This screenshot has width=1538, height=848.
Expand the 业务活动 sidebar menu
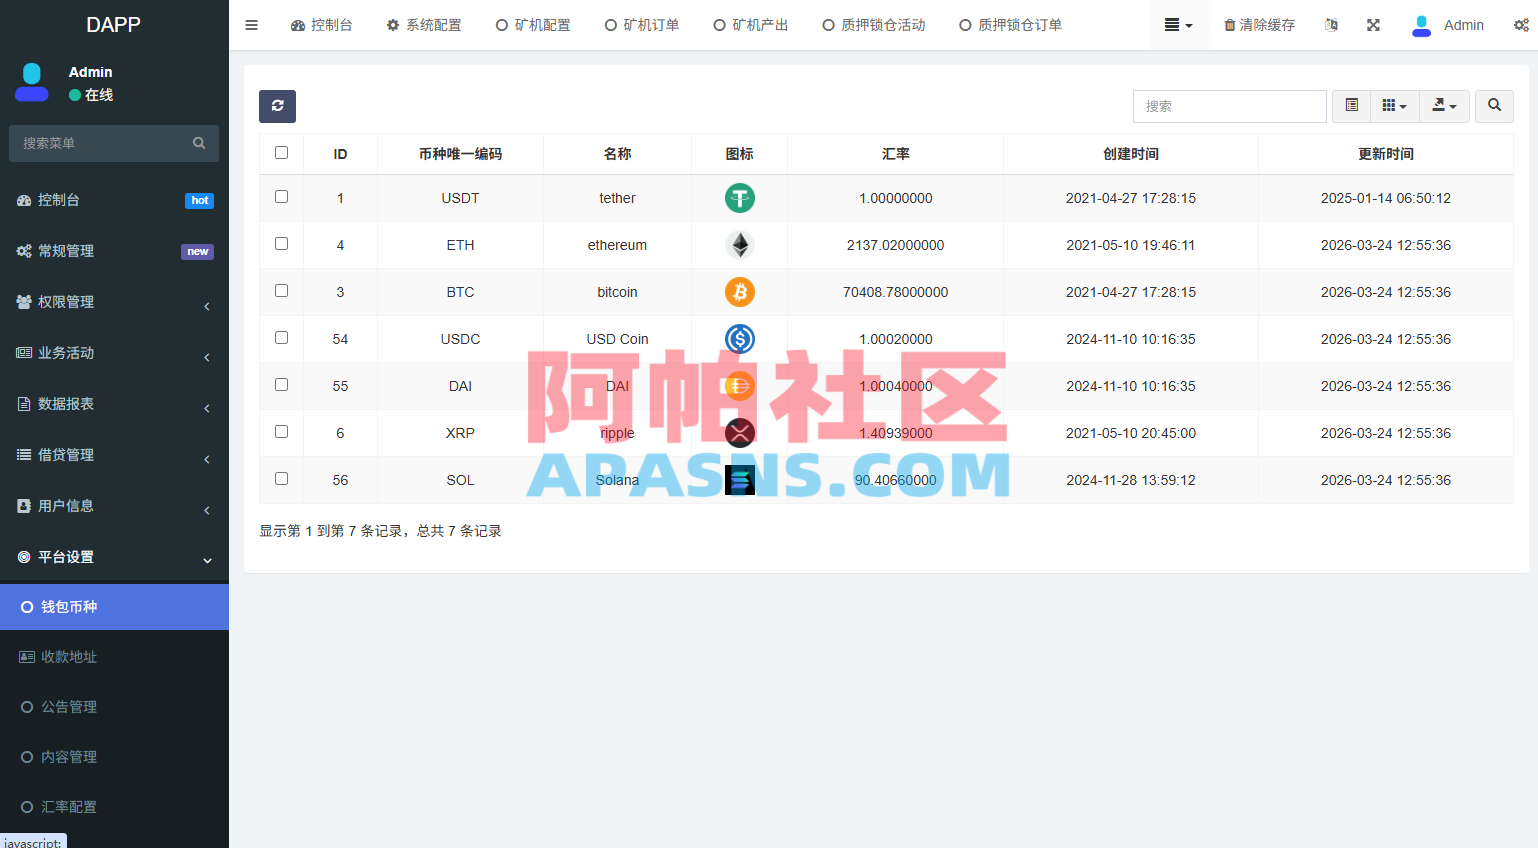(x=114, y=353)
